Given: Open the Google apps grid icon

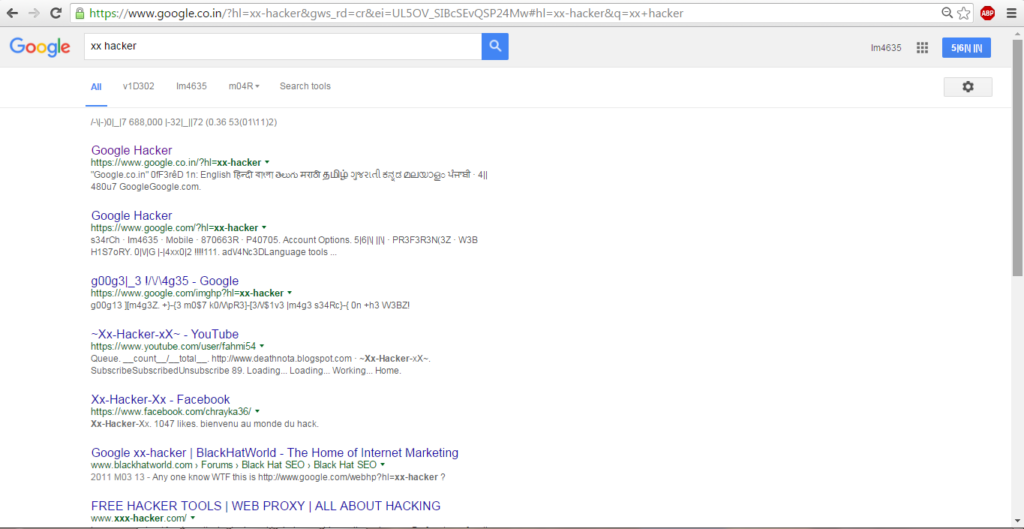Looking at the screenshot, I should point(922,48).
